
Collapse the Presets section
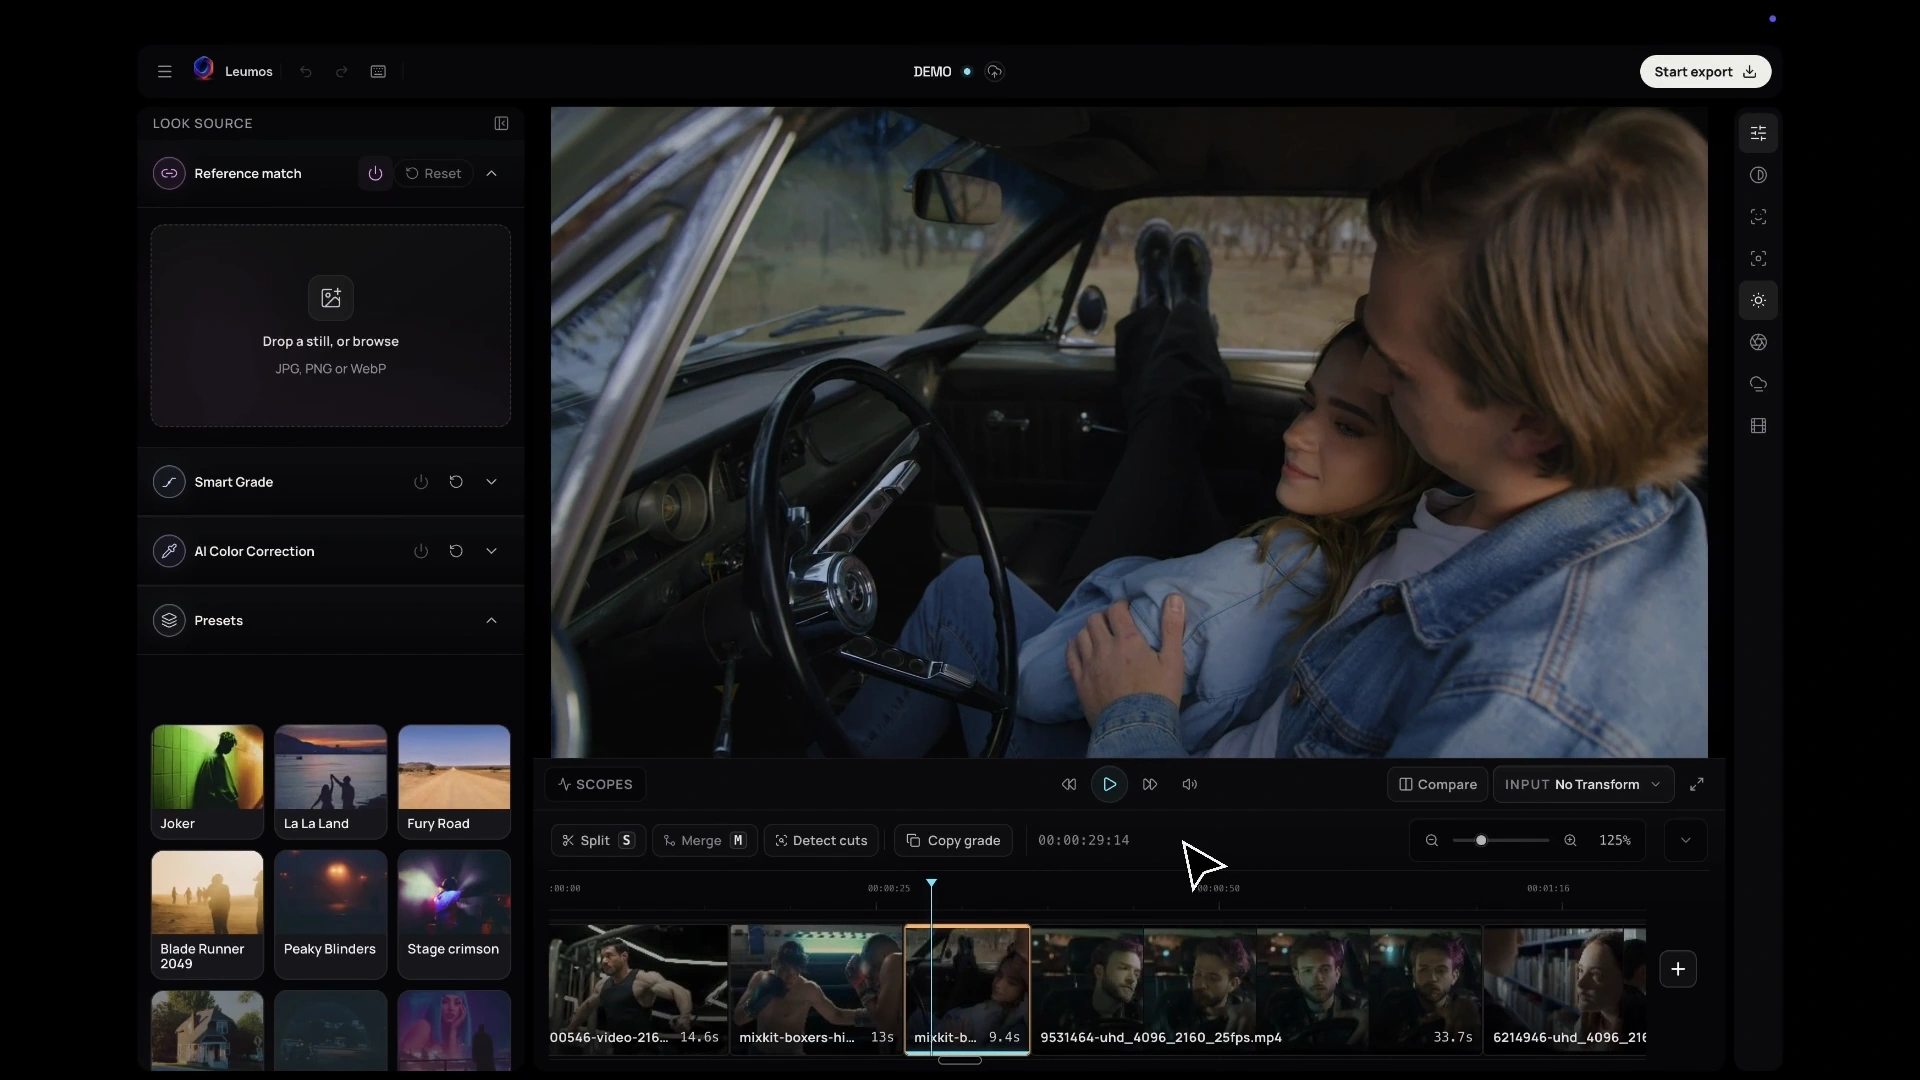[x=492, y=621]
